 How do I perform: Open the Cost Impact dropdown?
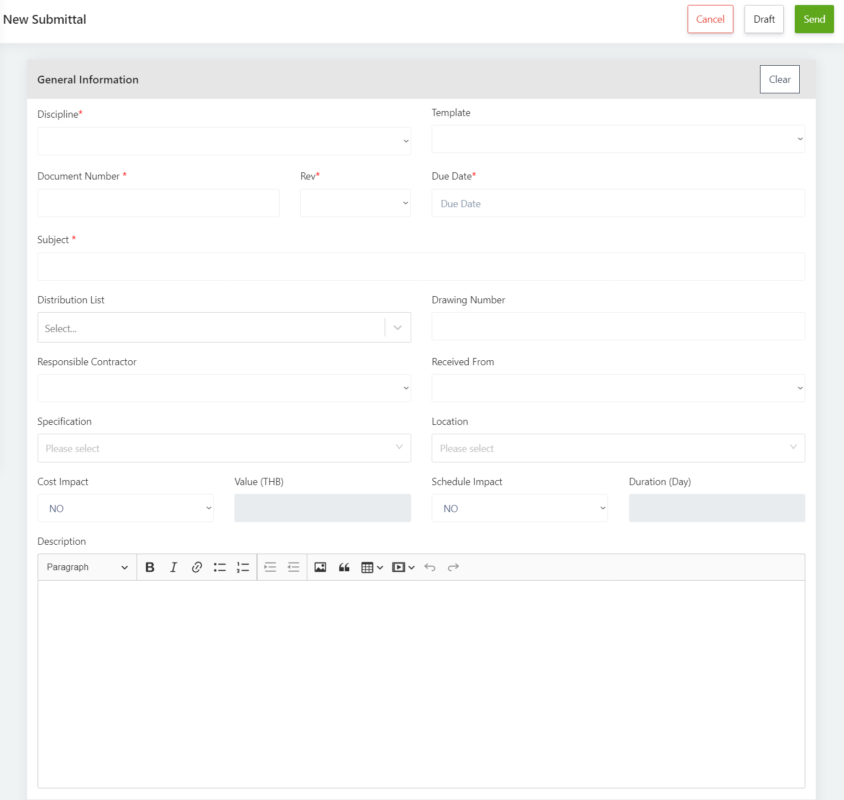click(125, 508)
